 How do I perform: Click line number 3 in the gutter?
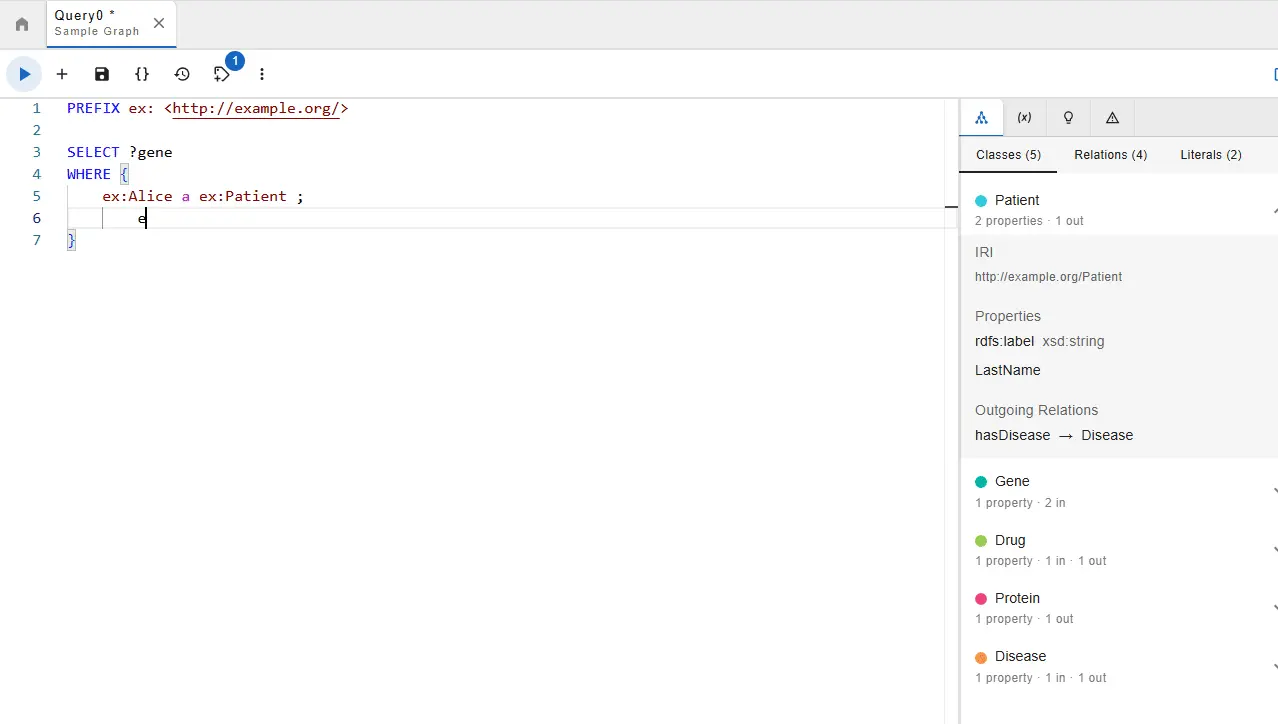36,152
